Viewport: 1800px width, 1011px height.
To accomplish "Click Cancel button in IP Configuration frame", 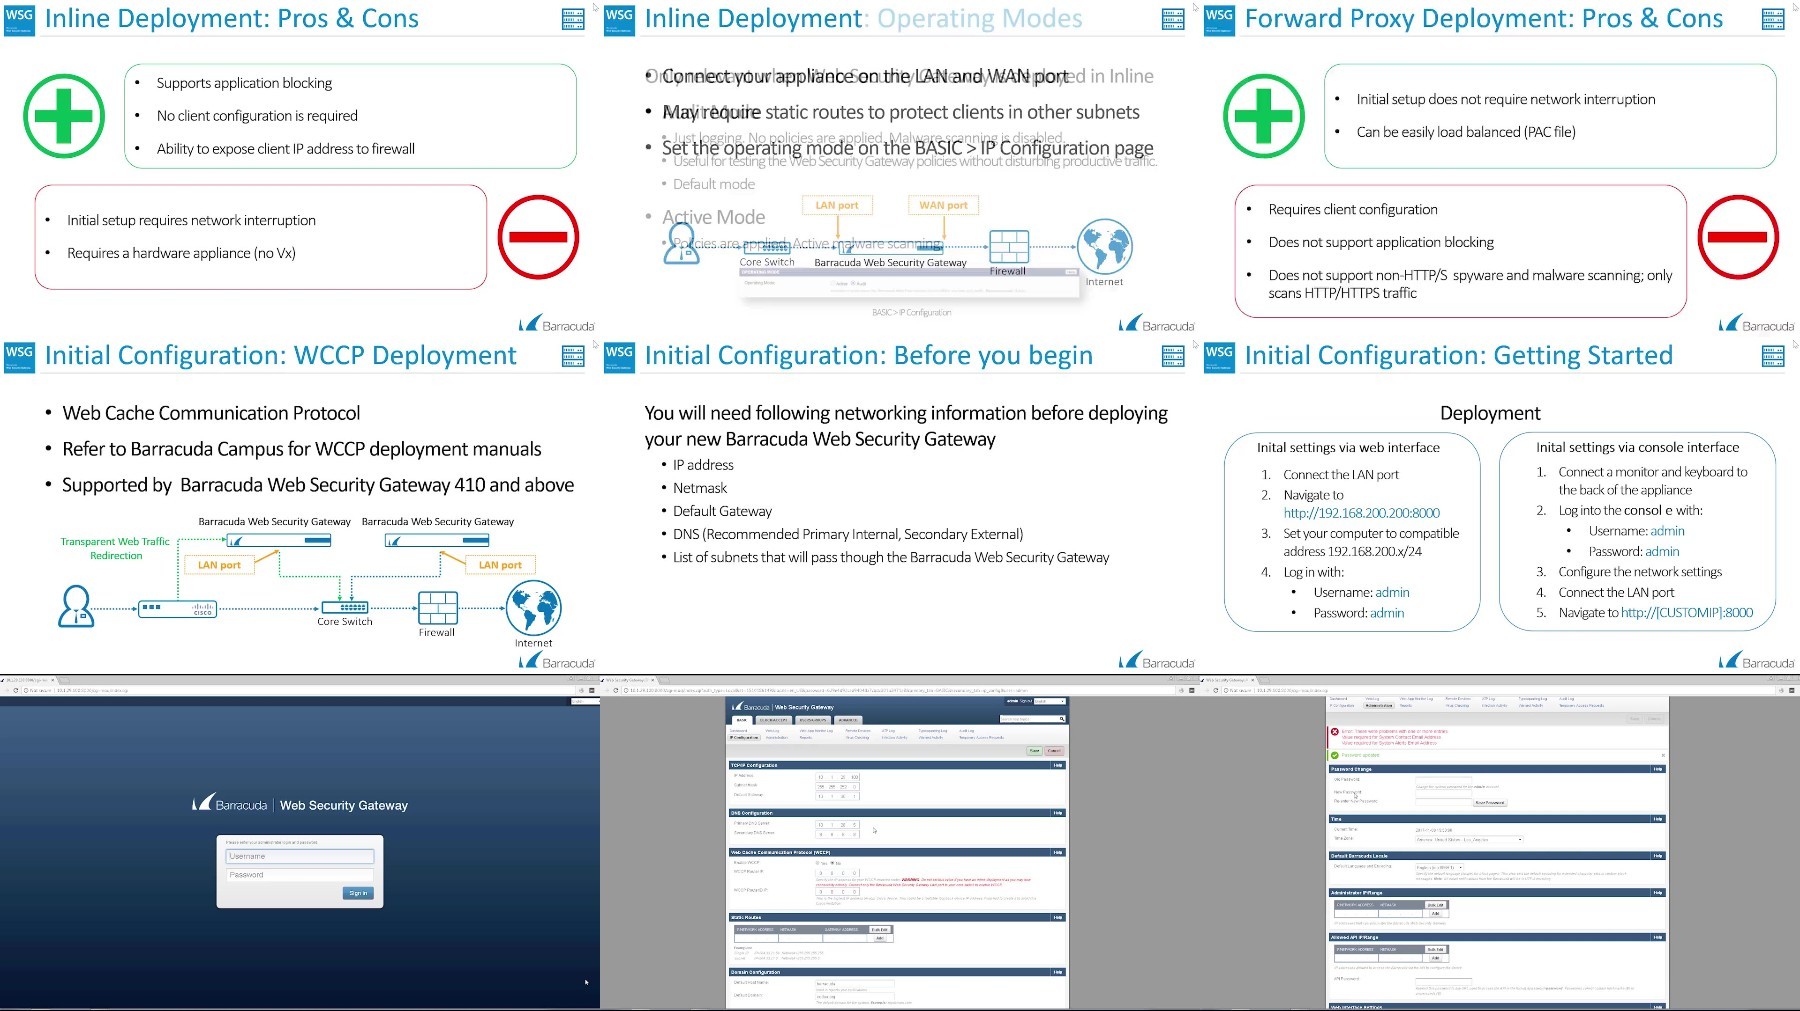I will pos(1054,751).
